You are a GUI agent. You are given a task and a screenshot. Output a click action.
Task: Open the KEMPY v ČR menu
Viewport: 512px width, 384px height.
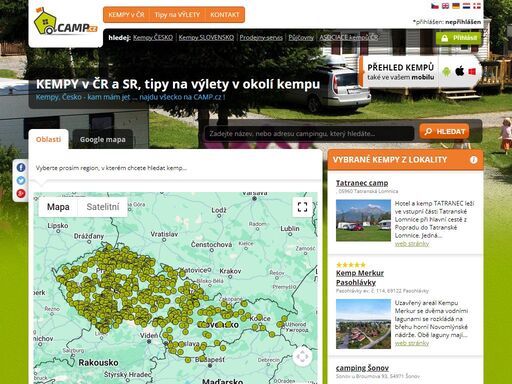click(x=126, y=15)
